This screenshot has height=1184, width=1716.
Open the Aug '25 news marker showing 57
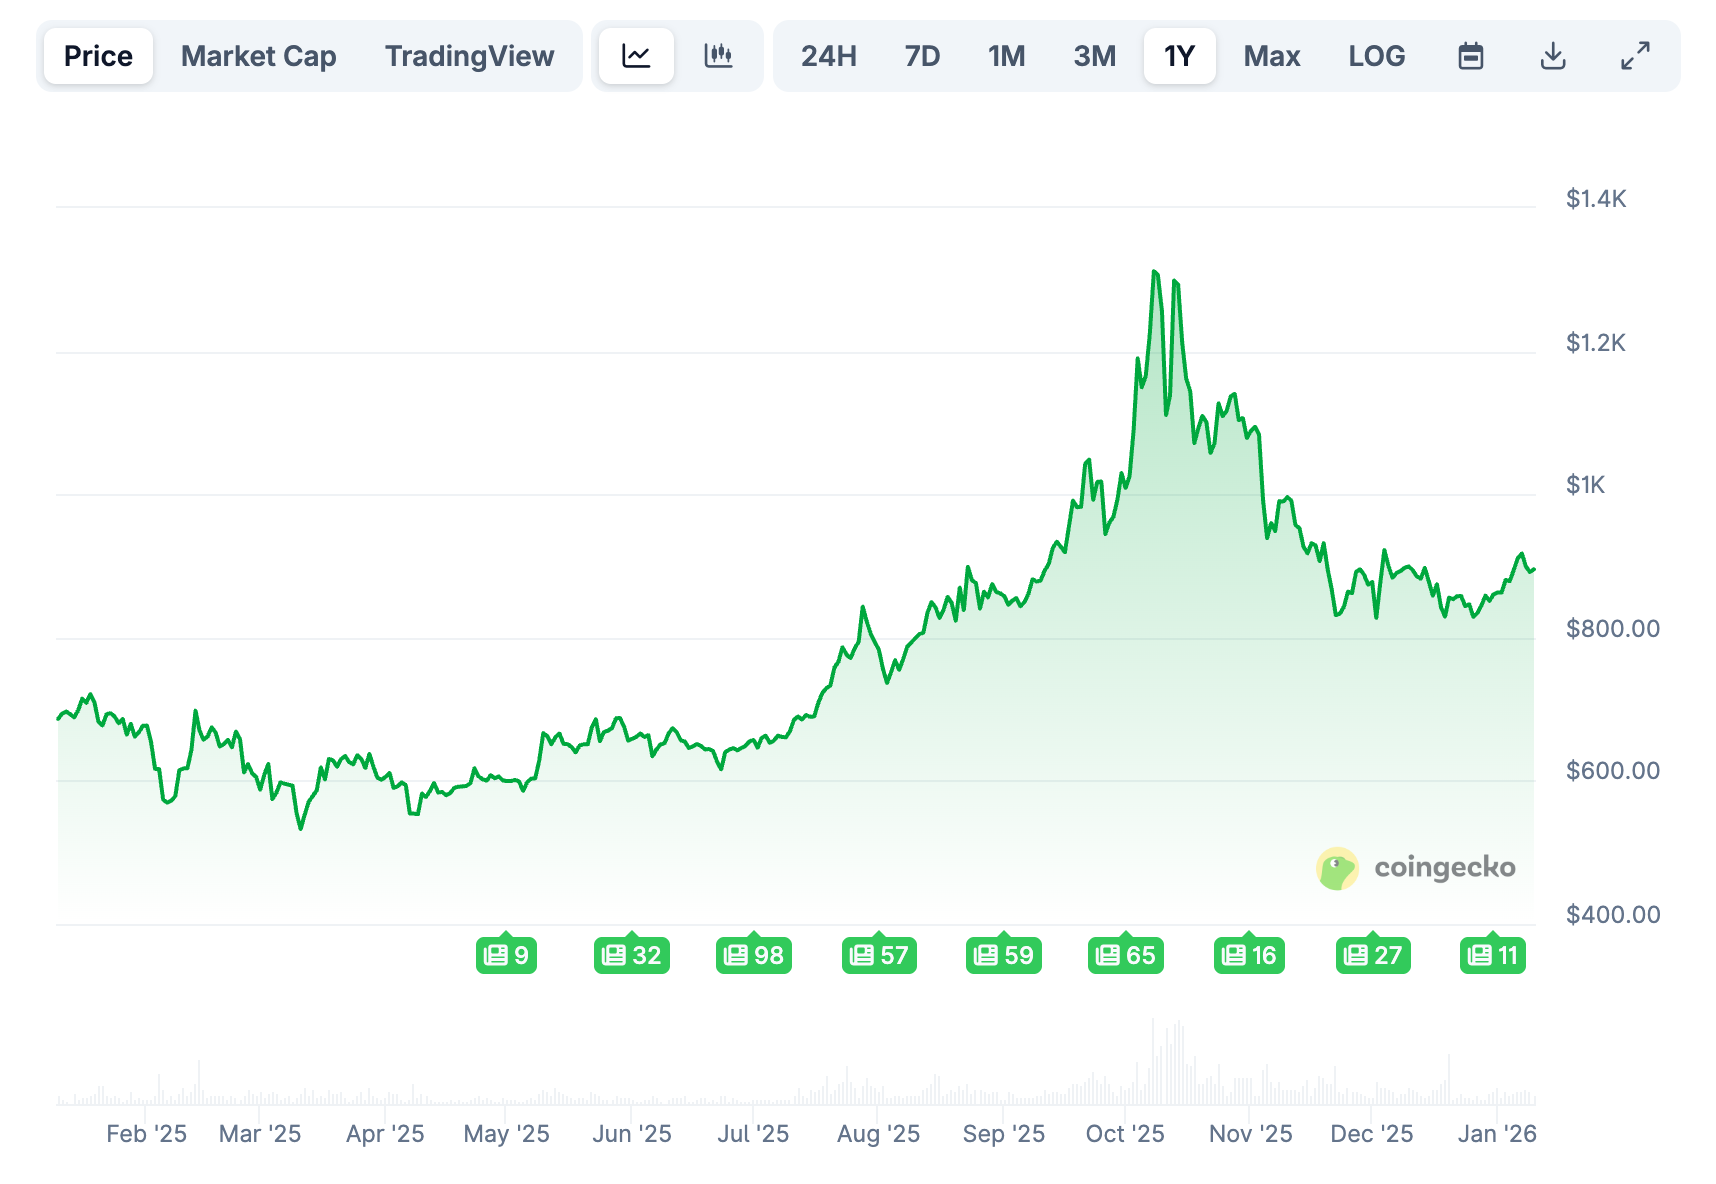[x=879, y=955]
